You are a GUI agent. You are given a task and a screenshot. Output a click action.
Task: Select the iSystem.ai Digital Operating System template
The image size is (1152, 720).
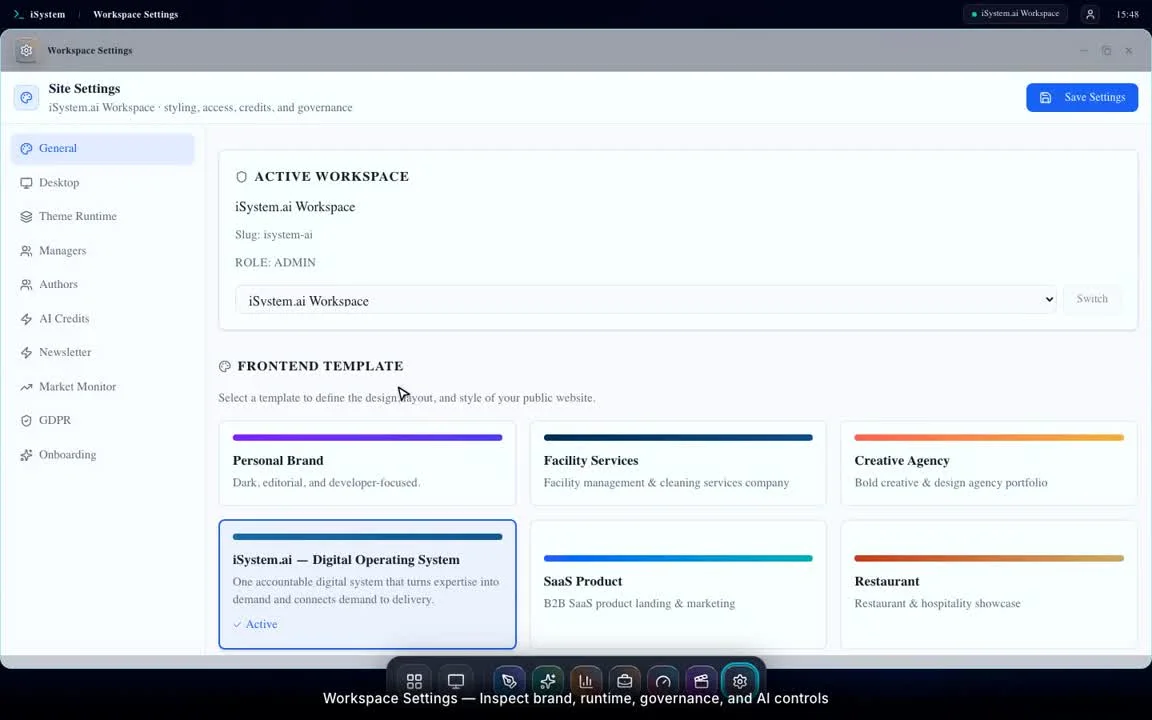pos(367,584)
